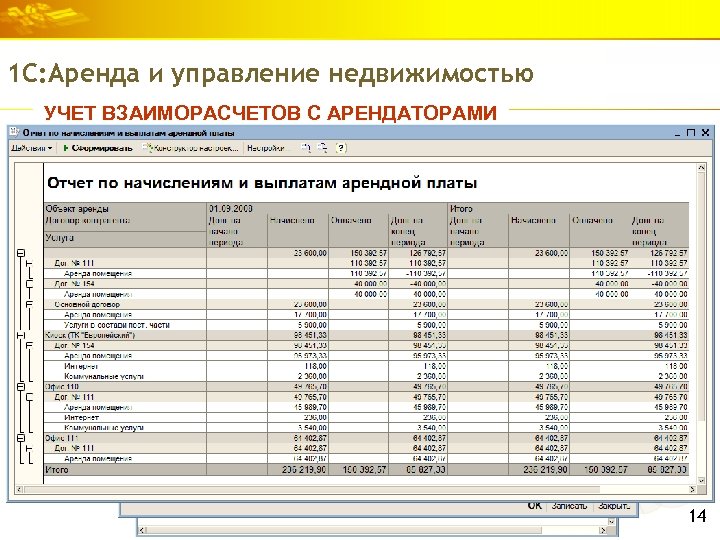The height and width of the screenshot is (540, 720).
Task: Click the report vertical scrollbar down arrow
Action: [x=701, y=480]
